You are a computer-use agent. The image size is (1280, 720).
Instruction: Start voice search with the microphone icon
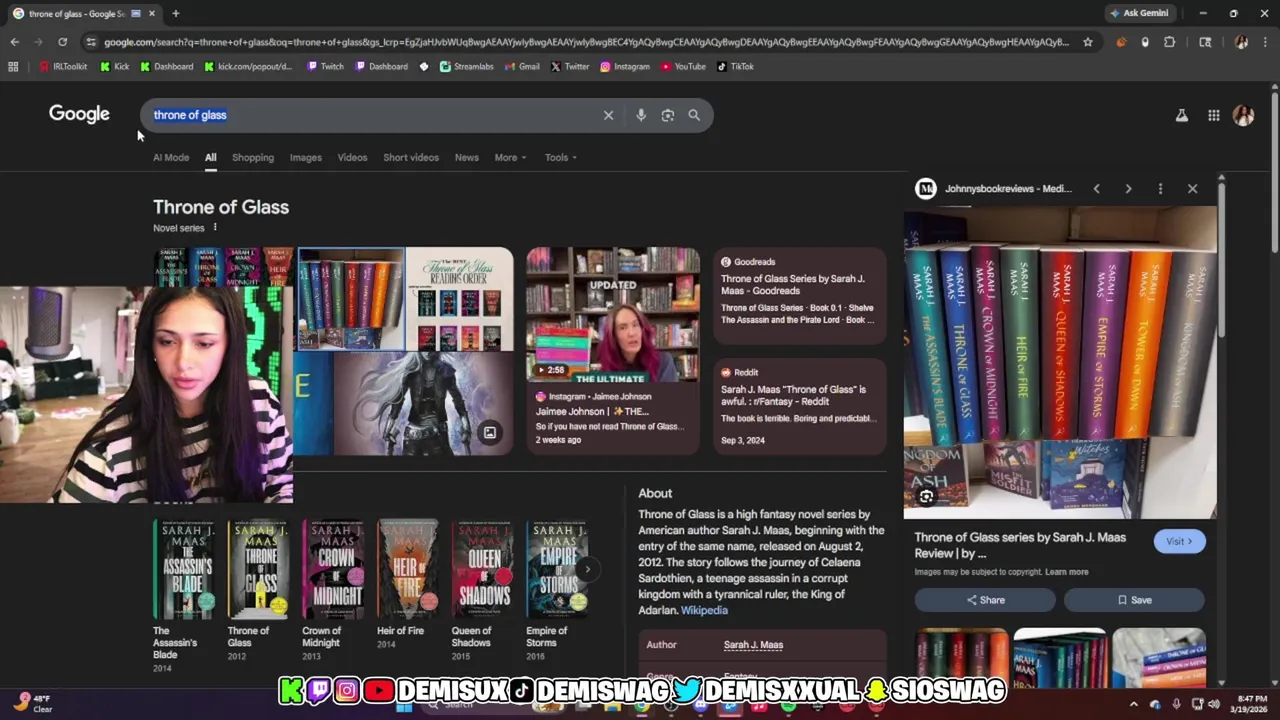641,115
